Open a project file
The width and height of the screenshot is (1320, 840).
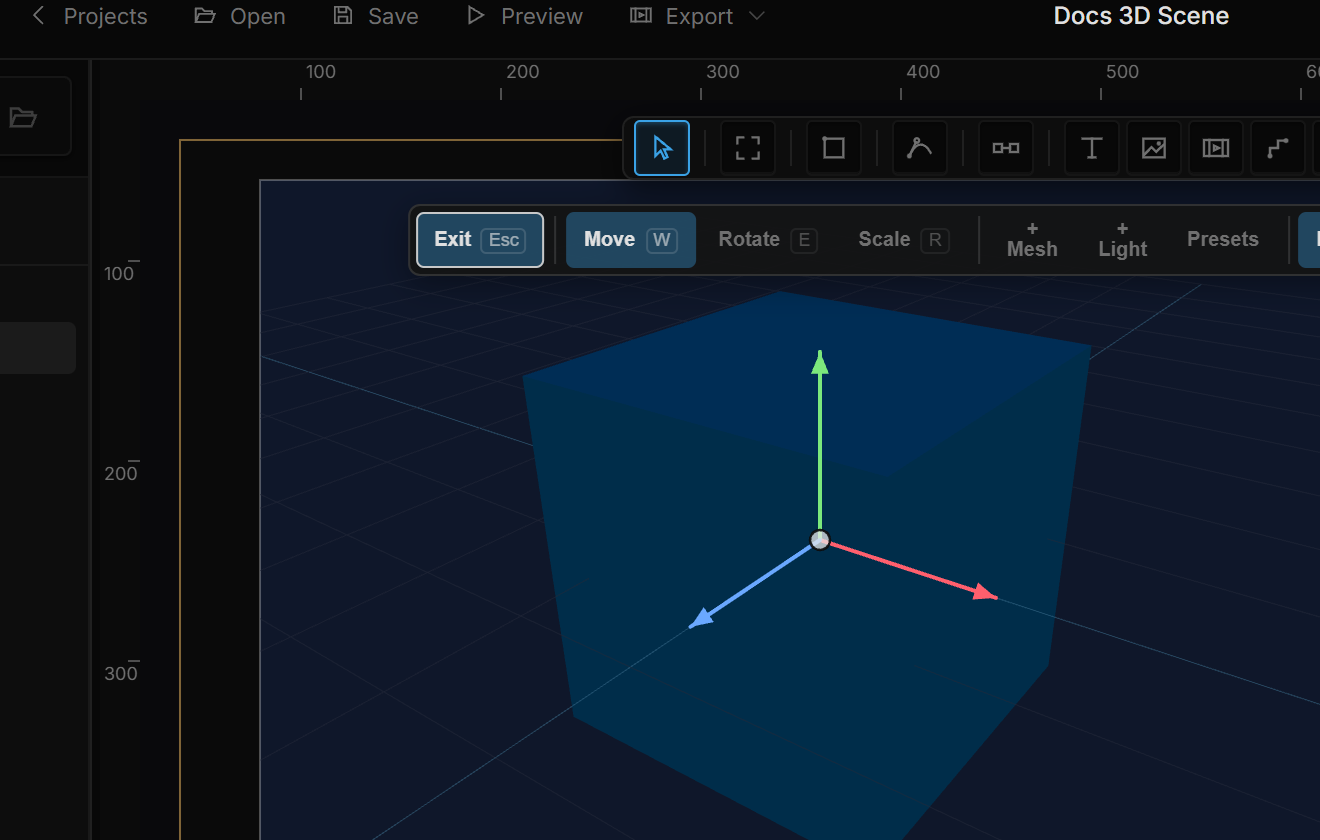coord(240,16)
